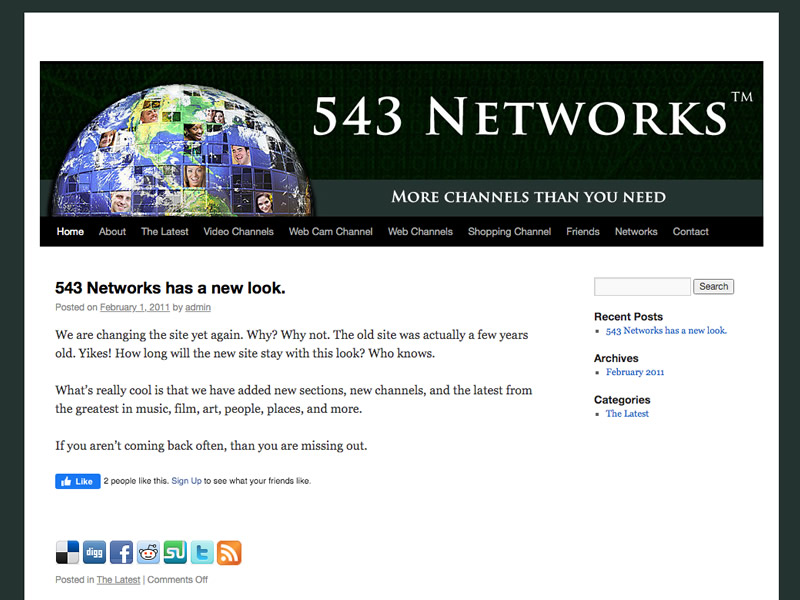Click the 543 Networks globe banner
Screen dimensions: 800x600
[401, 139]
